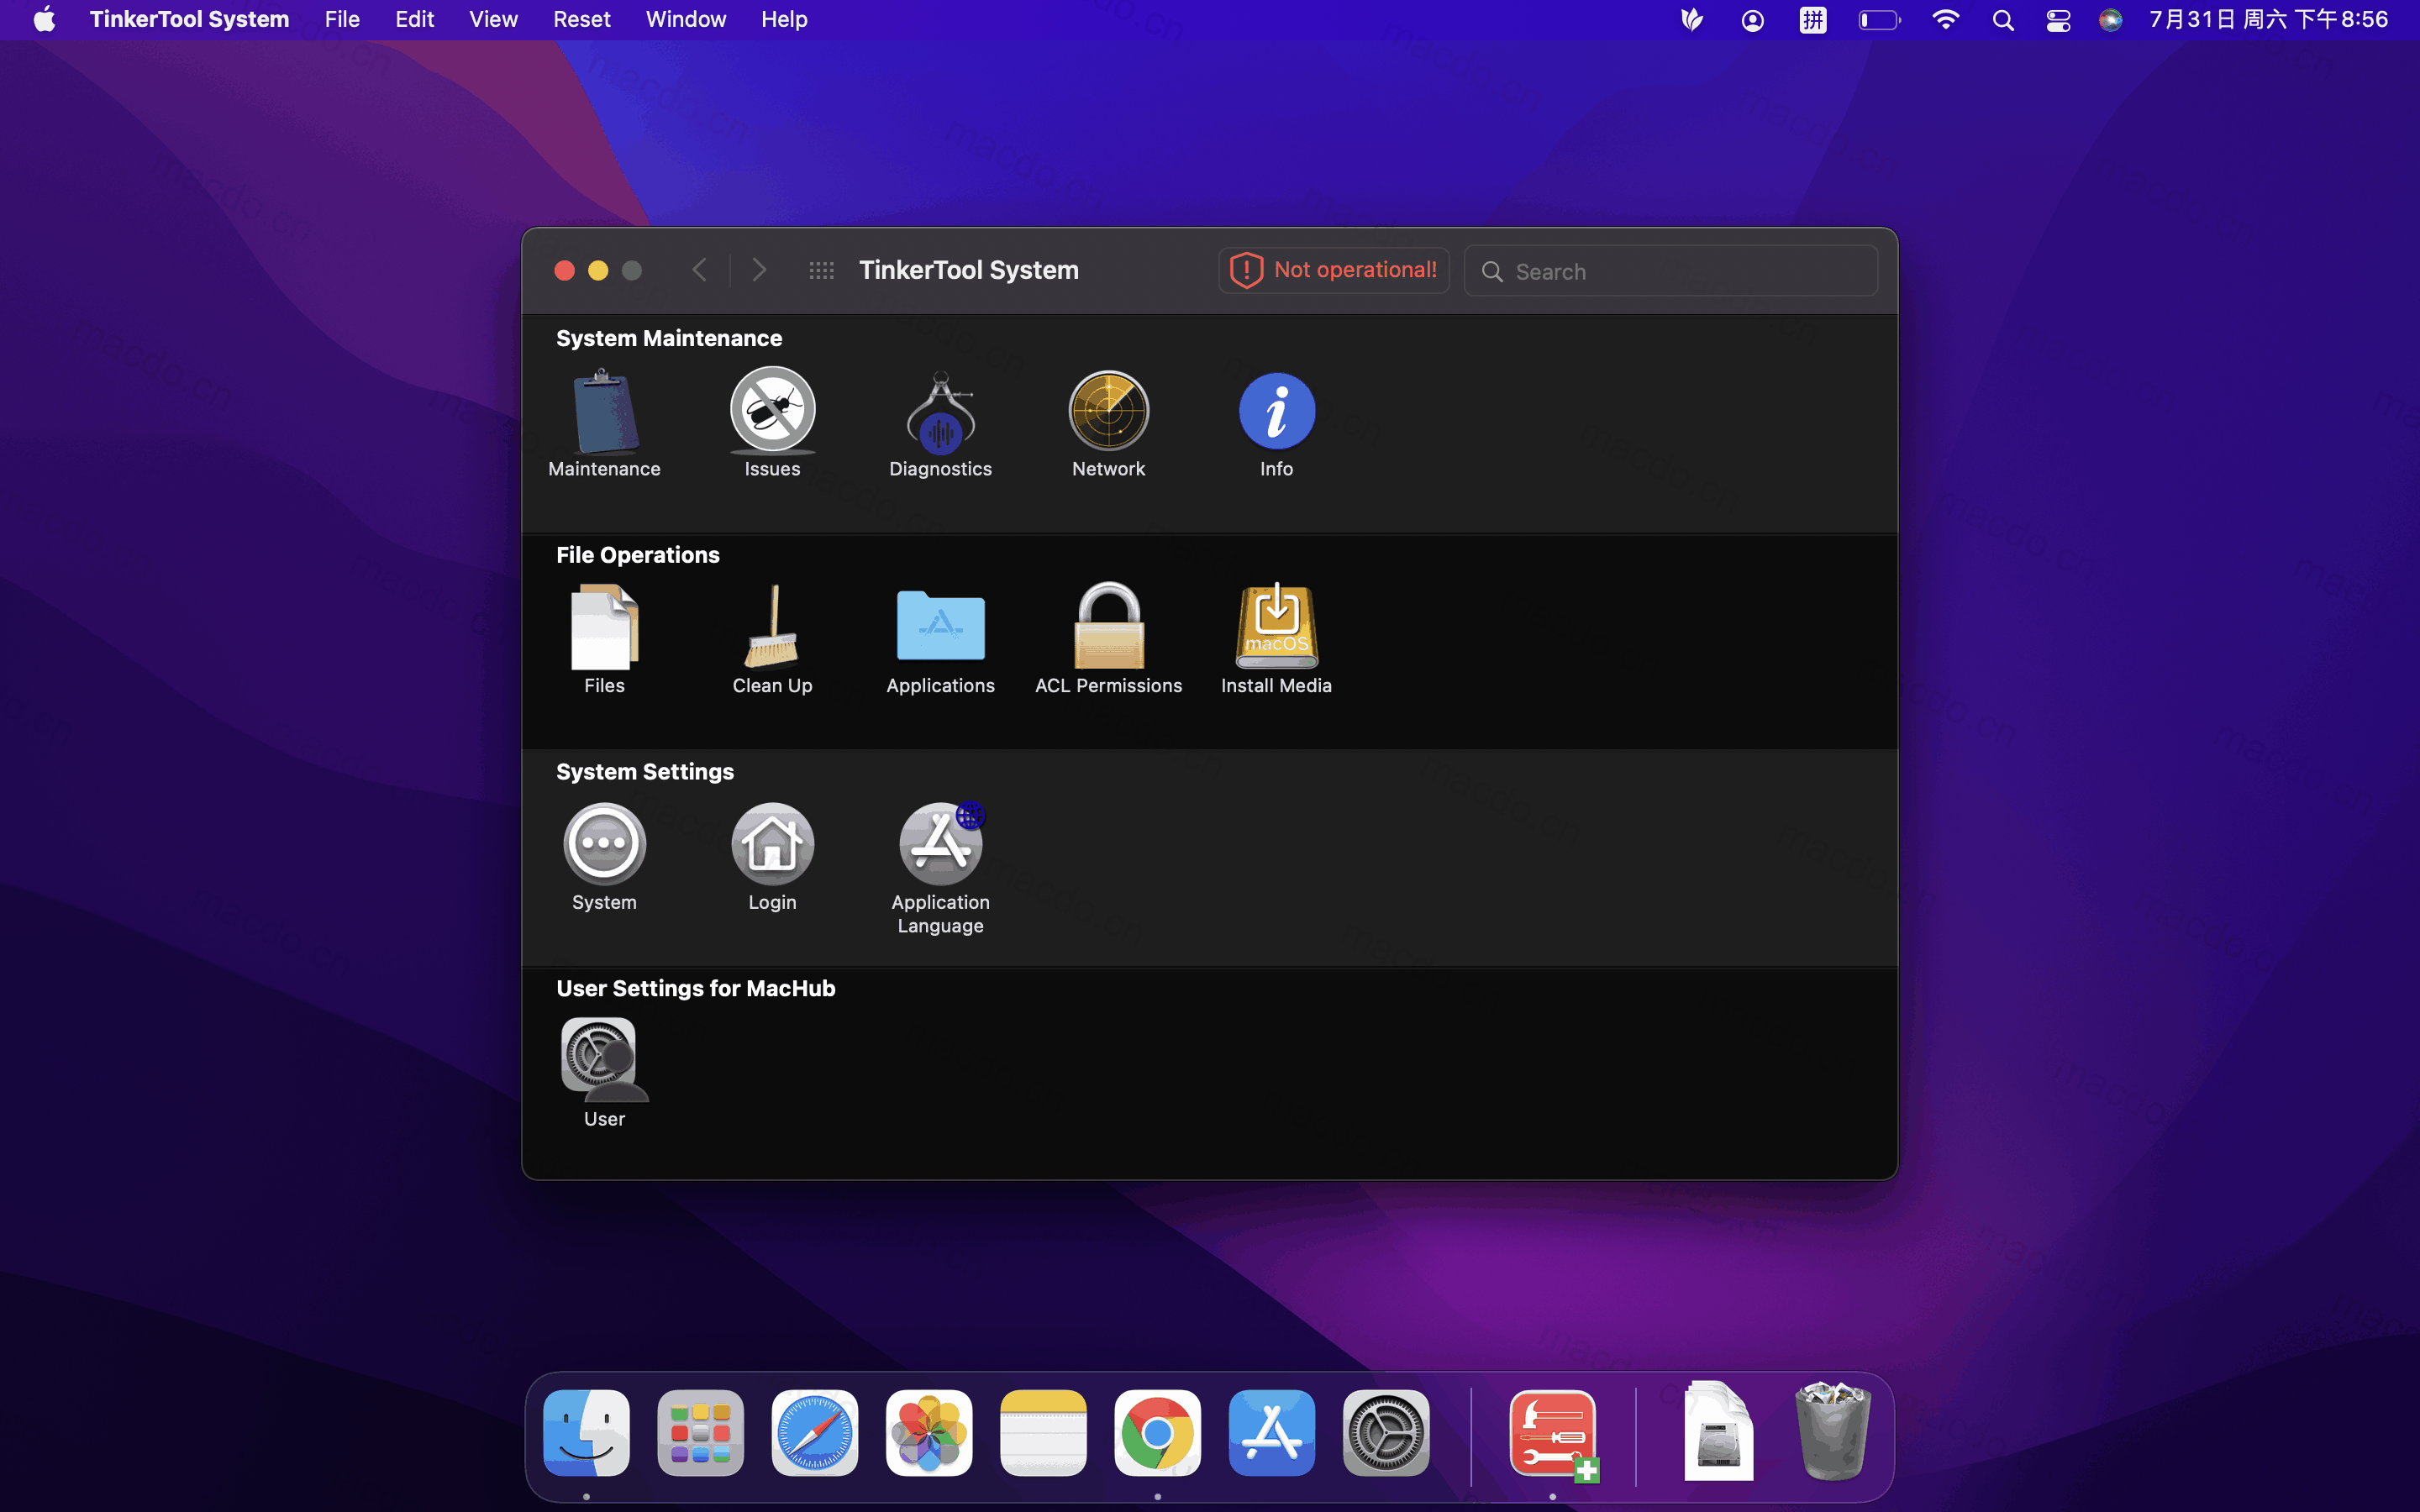Click the Search field in toolbar
Image resolution: width=2420 pixels, height=1512 pixels.
[x=1670, y=271]
